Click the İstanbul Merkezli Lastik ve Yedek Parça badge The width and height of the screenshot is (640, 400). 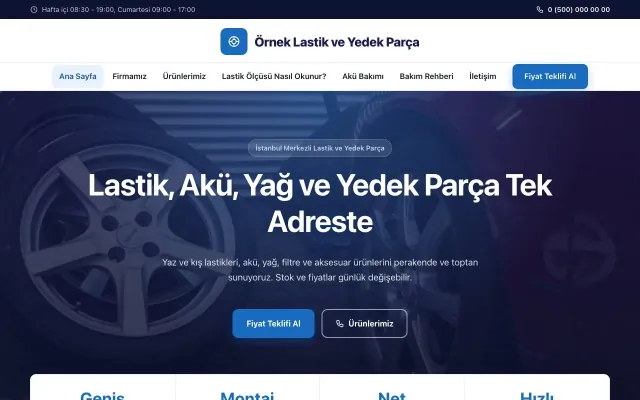click(x=320, y=148)
